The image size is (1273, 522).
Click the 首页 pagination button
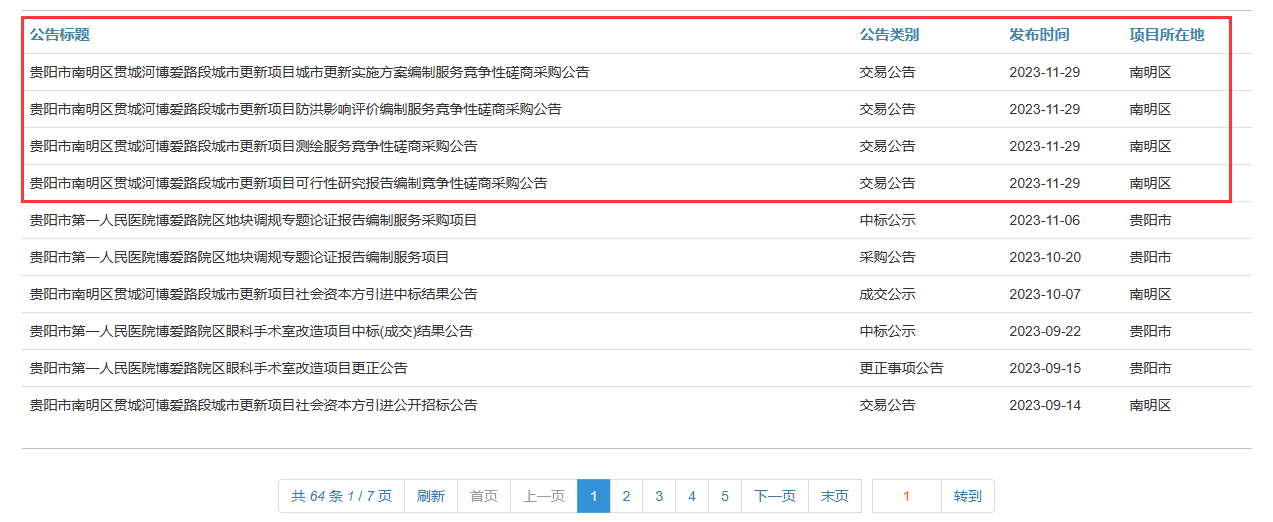(484, 496)
